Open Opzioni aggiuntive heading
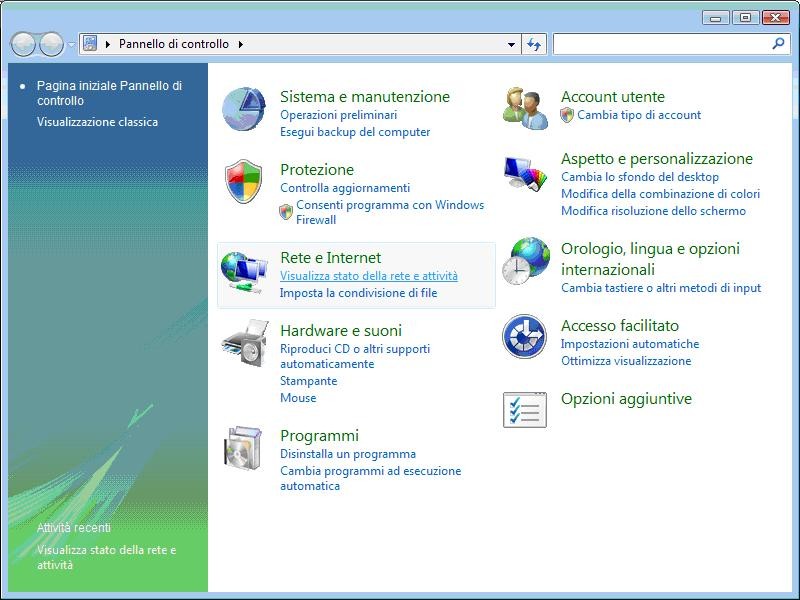 click(x=626, y=398)
